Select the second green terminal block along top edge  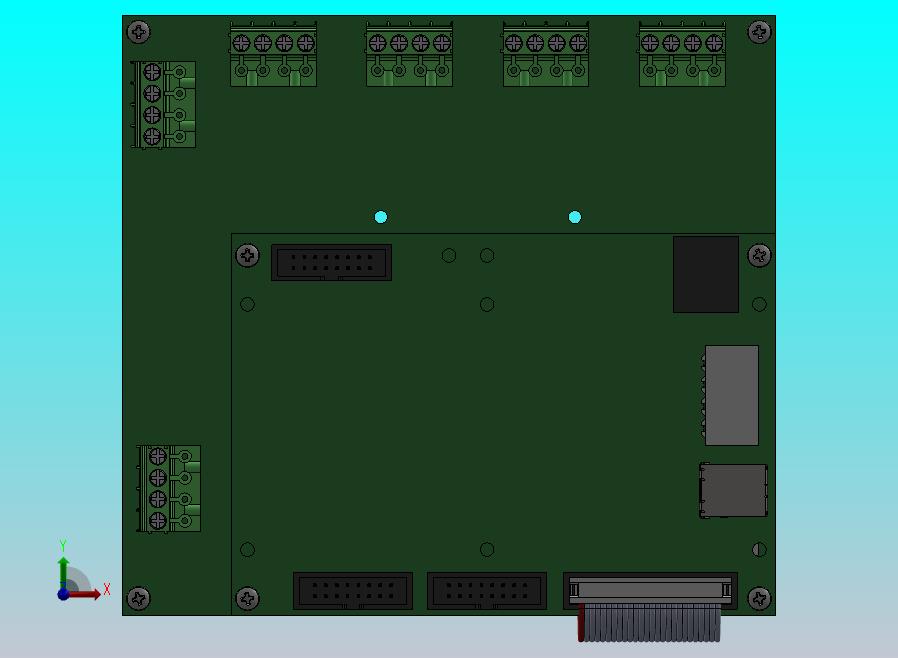[x=409, y=54]
